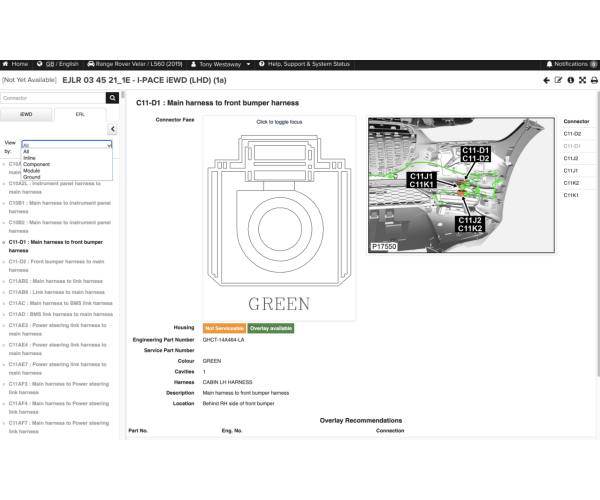Click the Part No. column header

[138, 431]
